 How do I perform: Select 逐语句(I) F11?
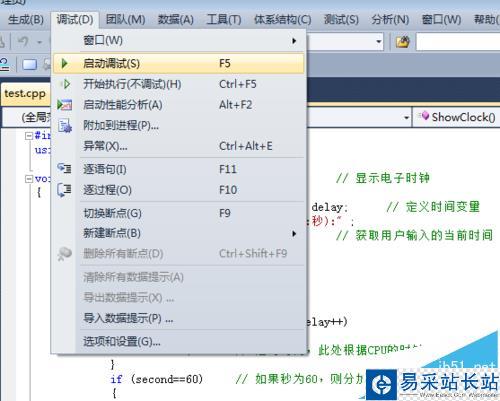(x=179, y=169)
